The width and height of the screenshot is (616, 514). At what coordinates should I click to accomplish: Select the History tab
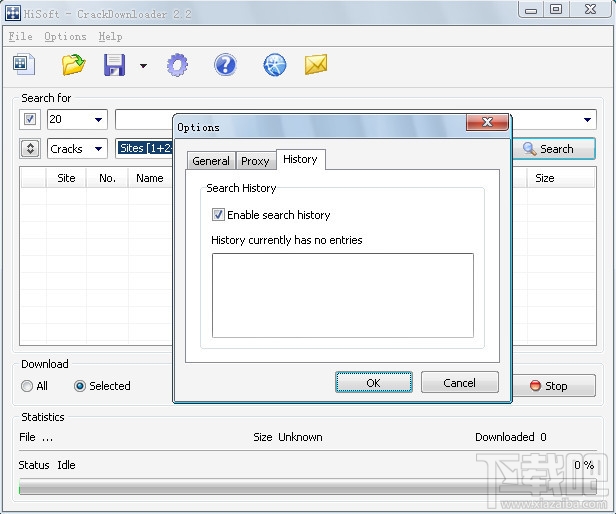pyautogui.click(x=301, y=159)
